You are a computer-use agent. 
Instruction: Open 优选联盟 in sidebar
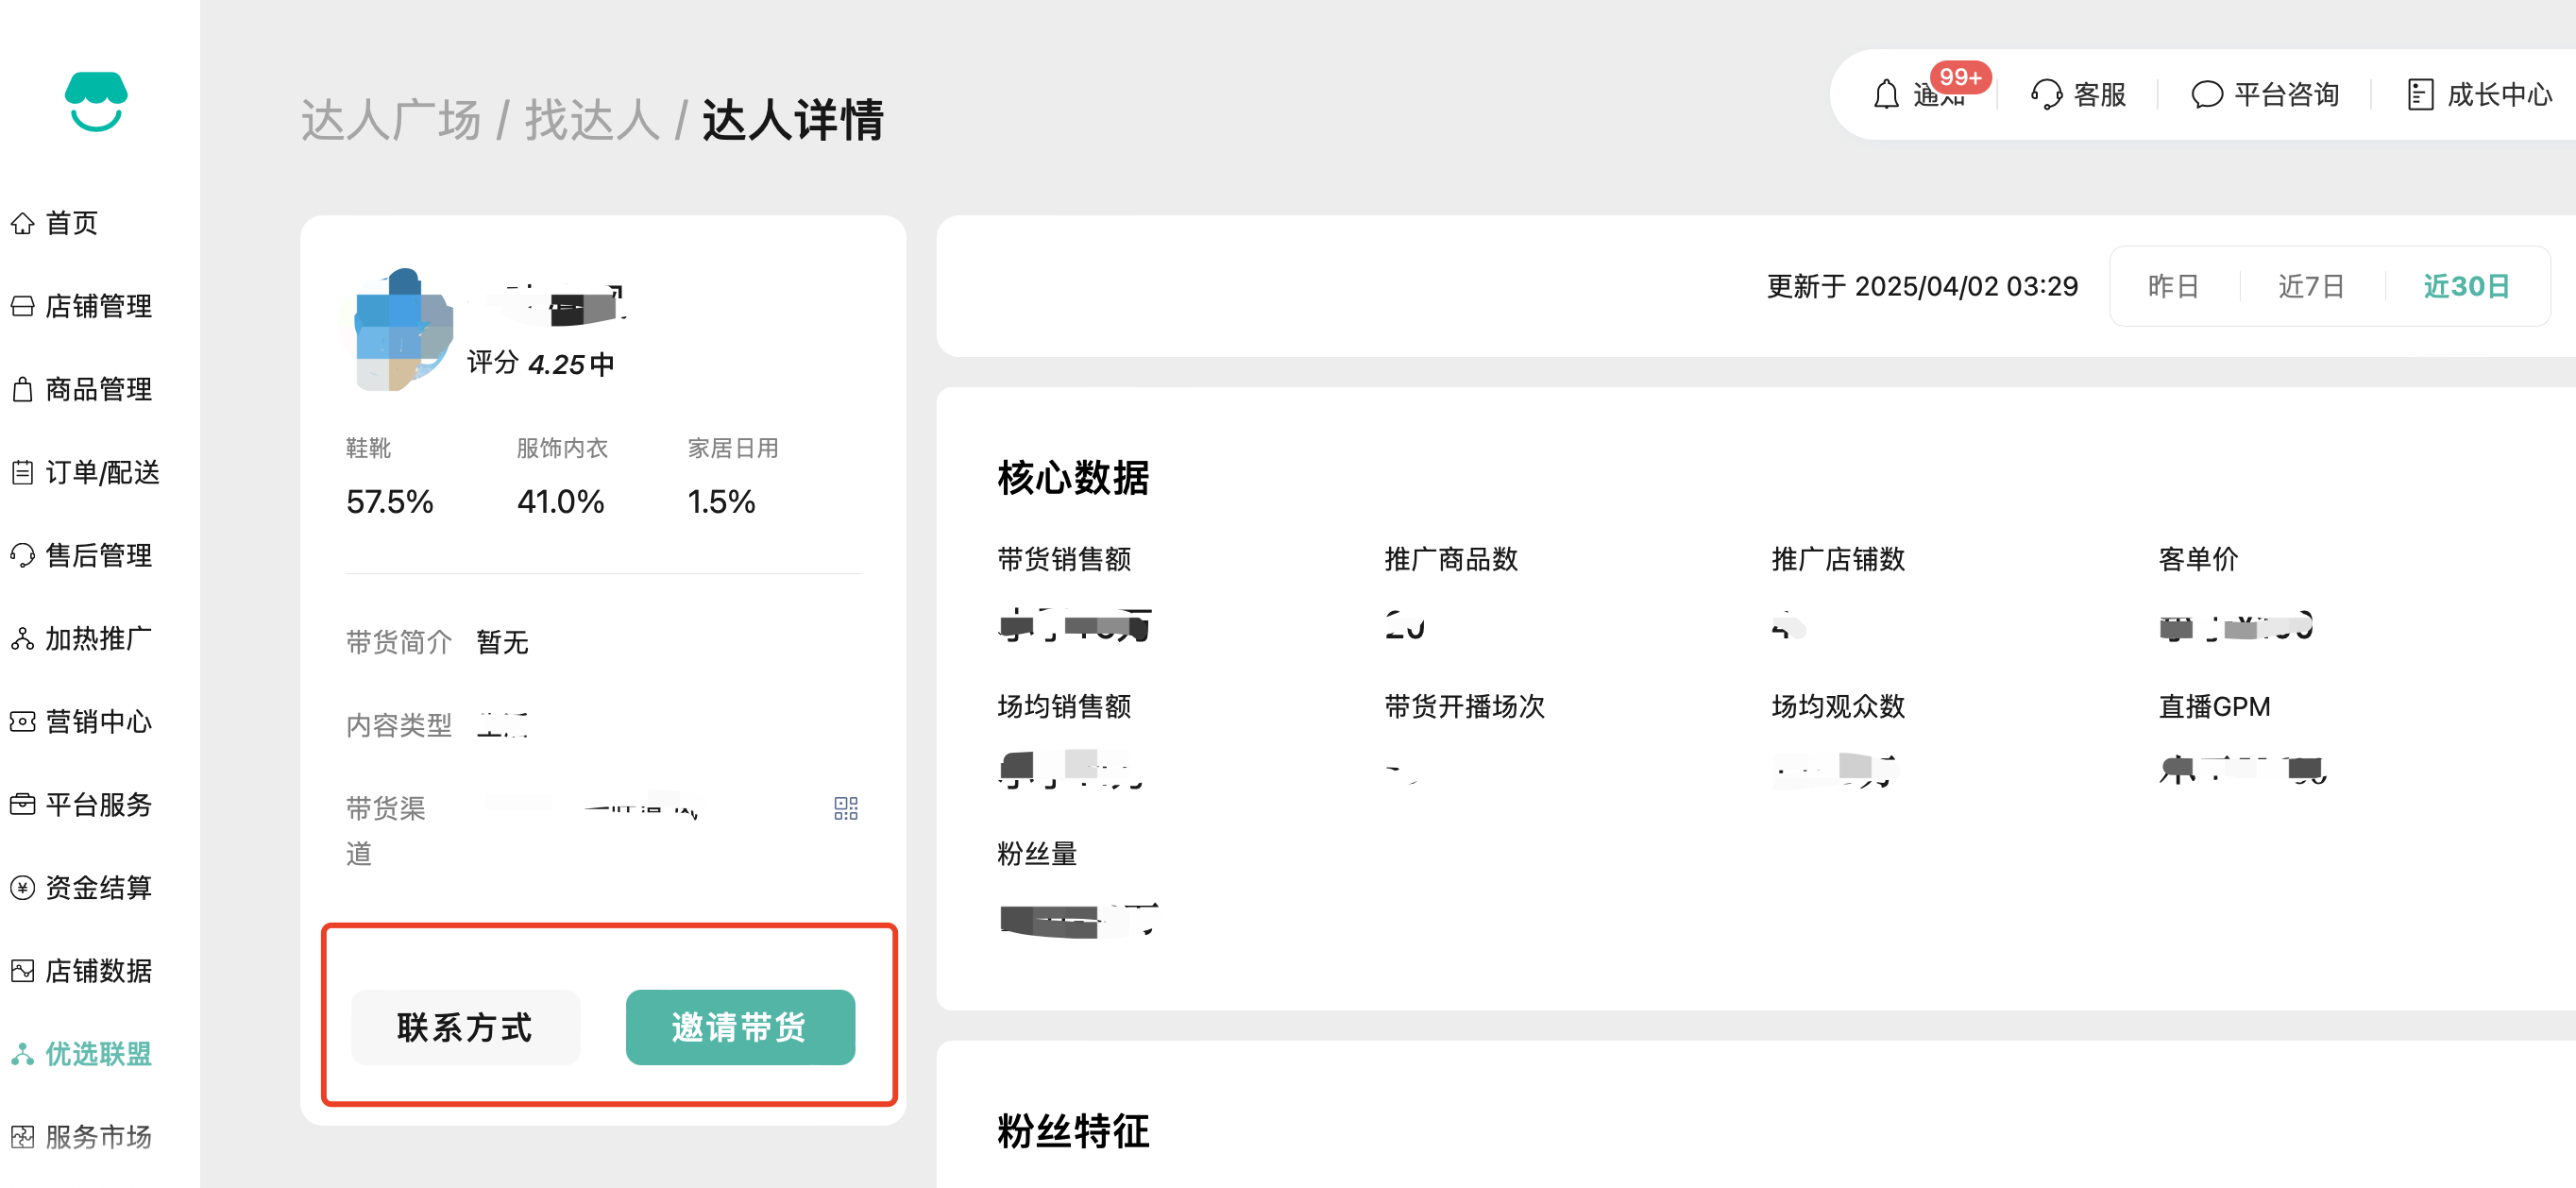(x=98, y=1054)
